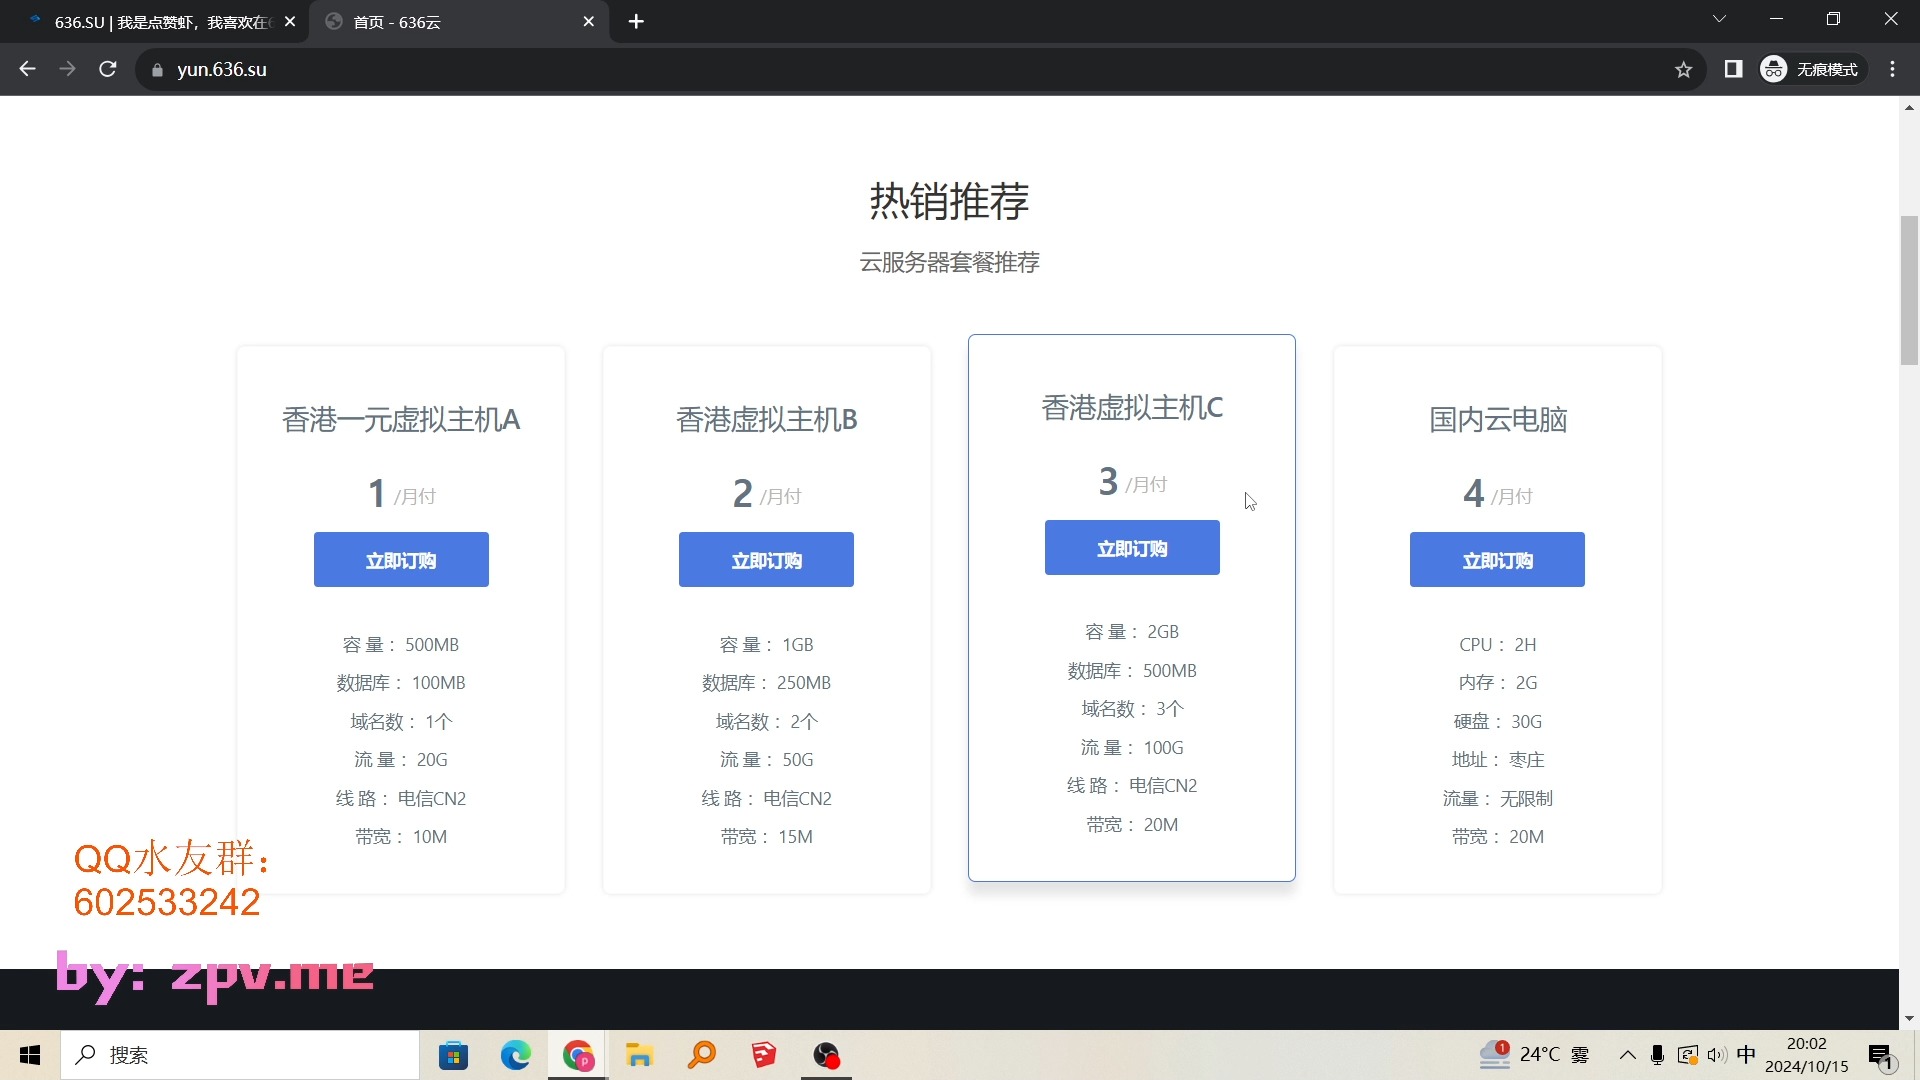
Task: Click the scrollbar up arrow
Action: pyautogui.click(x=1909, y=107)
